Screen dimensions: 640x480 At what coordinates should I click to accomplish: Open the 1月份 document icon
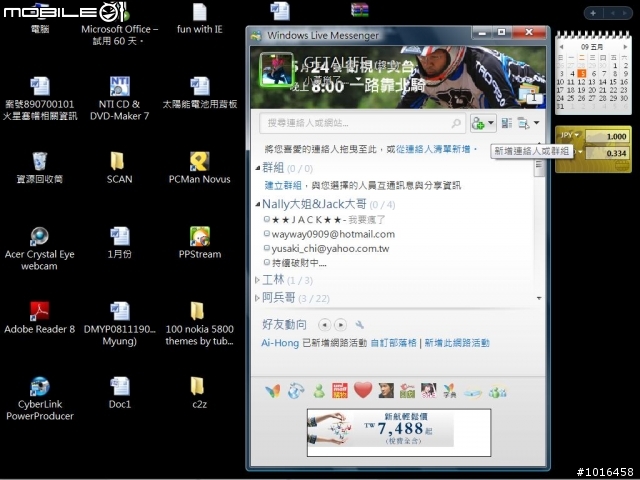(120, 242)
